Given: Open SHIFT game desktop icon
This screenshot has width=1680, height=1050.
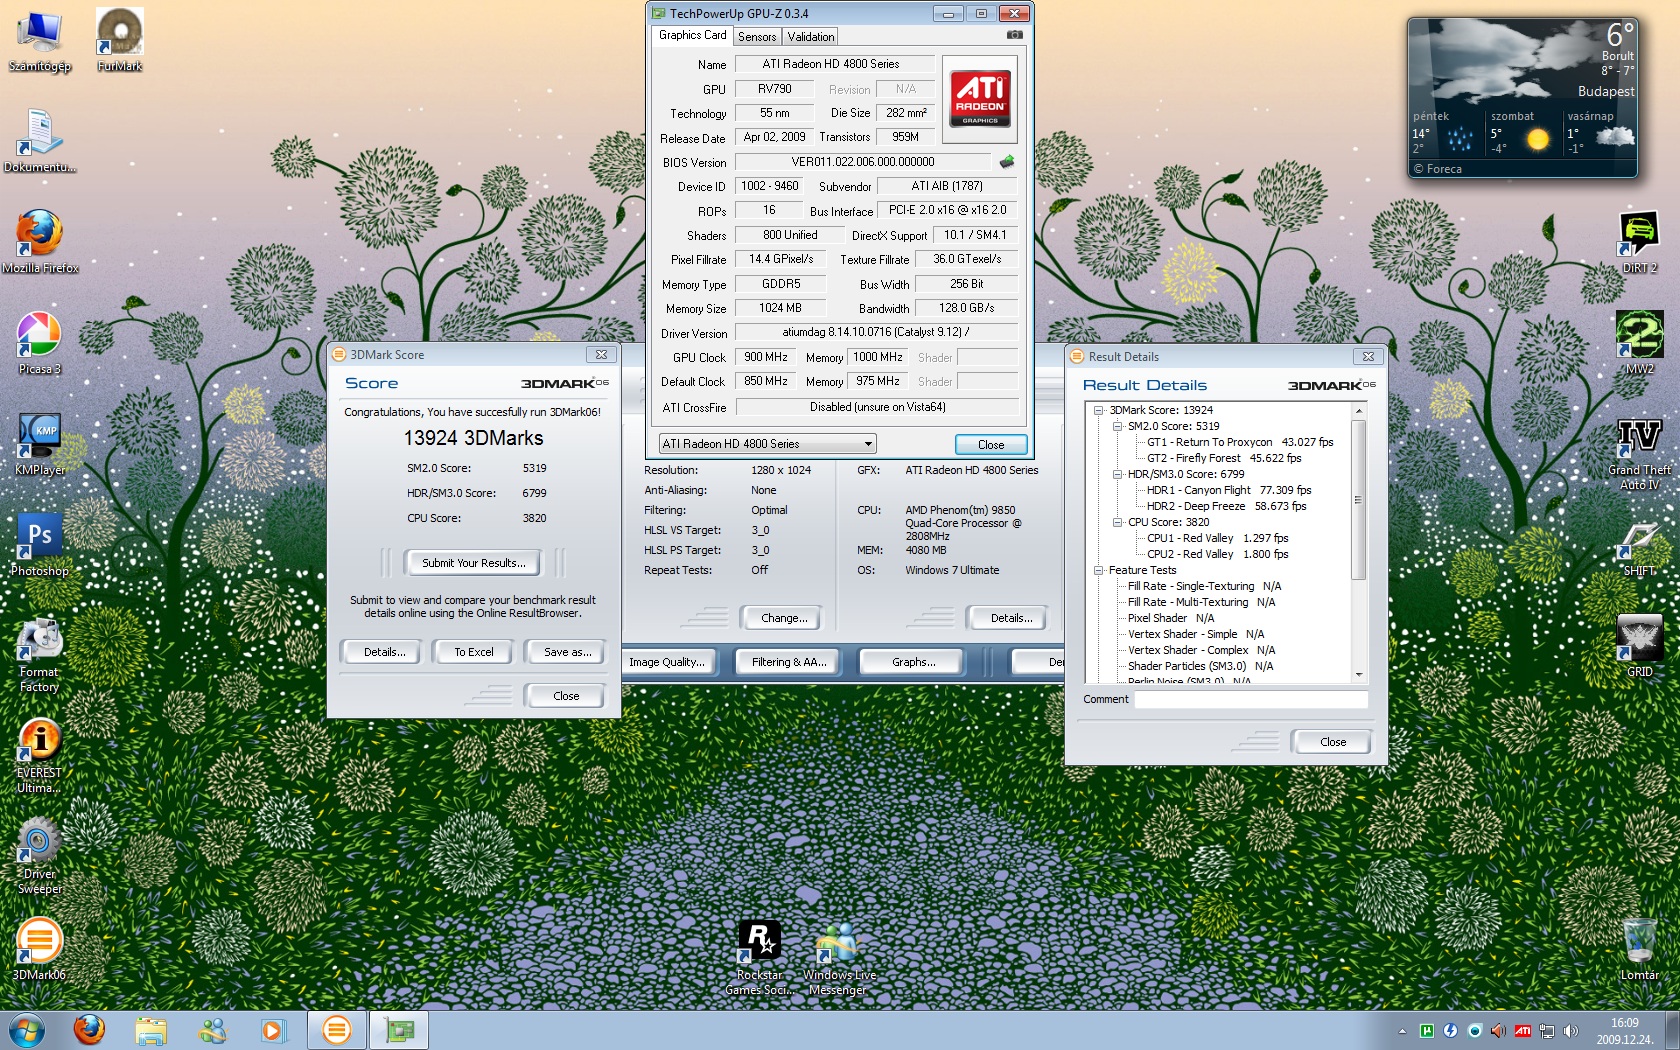Looking at the screenshot, I should coord(1640,544).
